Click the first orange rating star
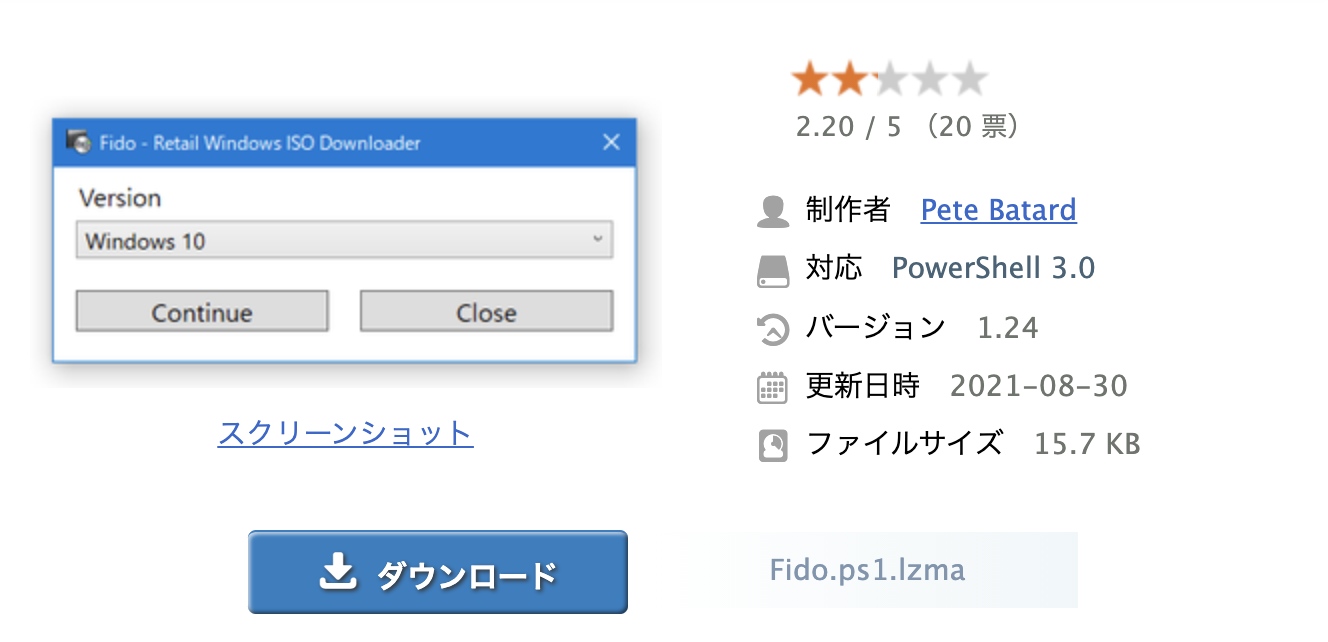The width and height of the screenshot is (1328, 642). click(810, 79)
